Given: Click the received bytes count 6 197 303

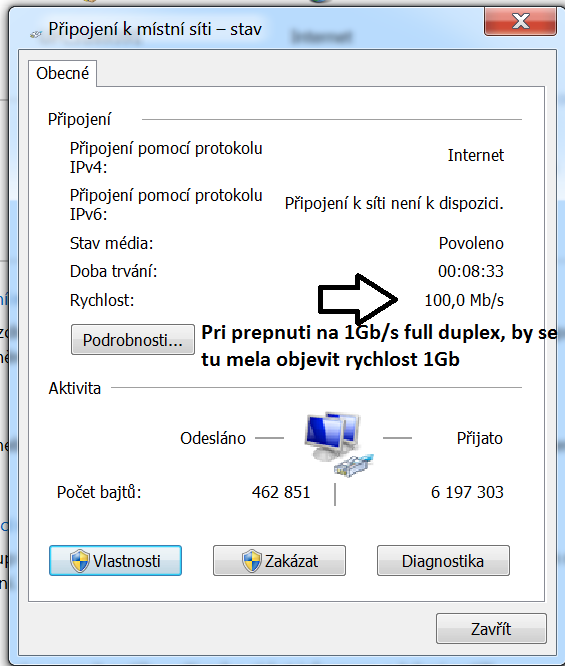Looking at the screenshot, I should 467,492.
